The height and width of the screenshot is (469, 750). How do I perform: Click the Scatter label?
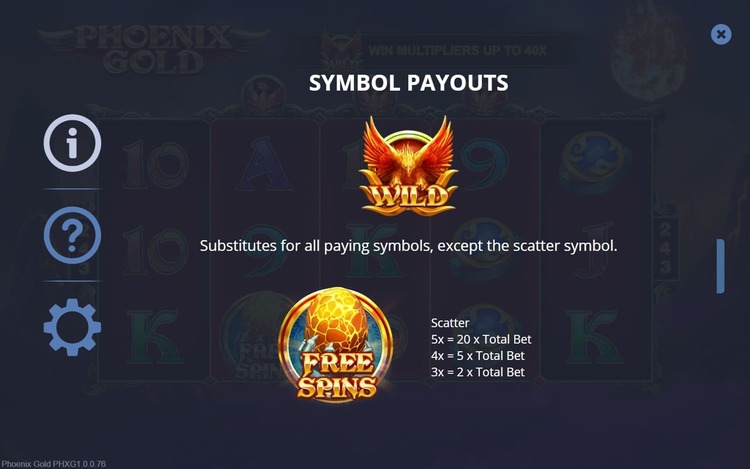(449, 323)
